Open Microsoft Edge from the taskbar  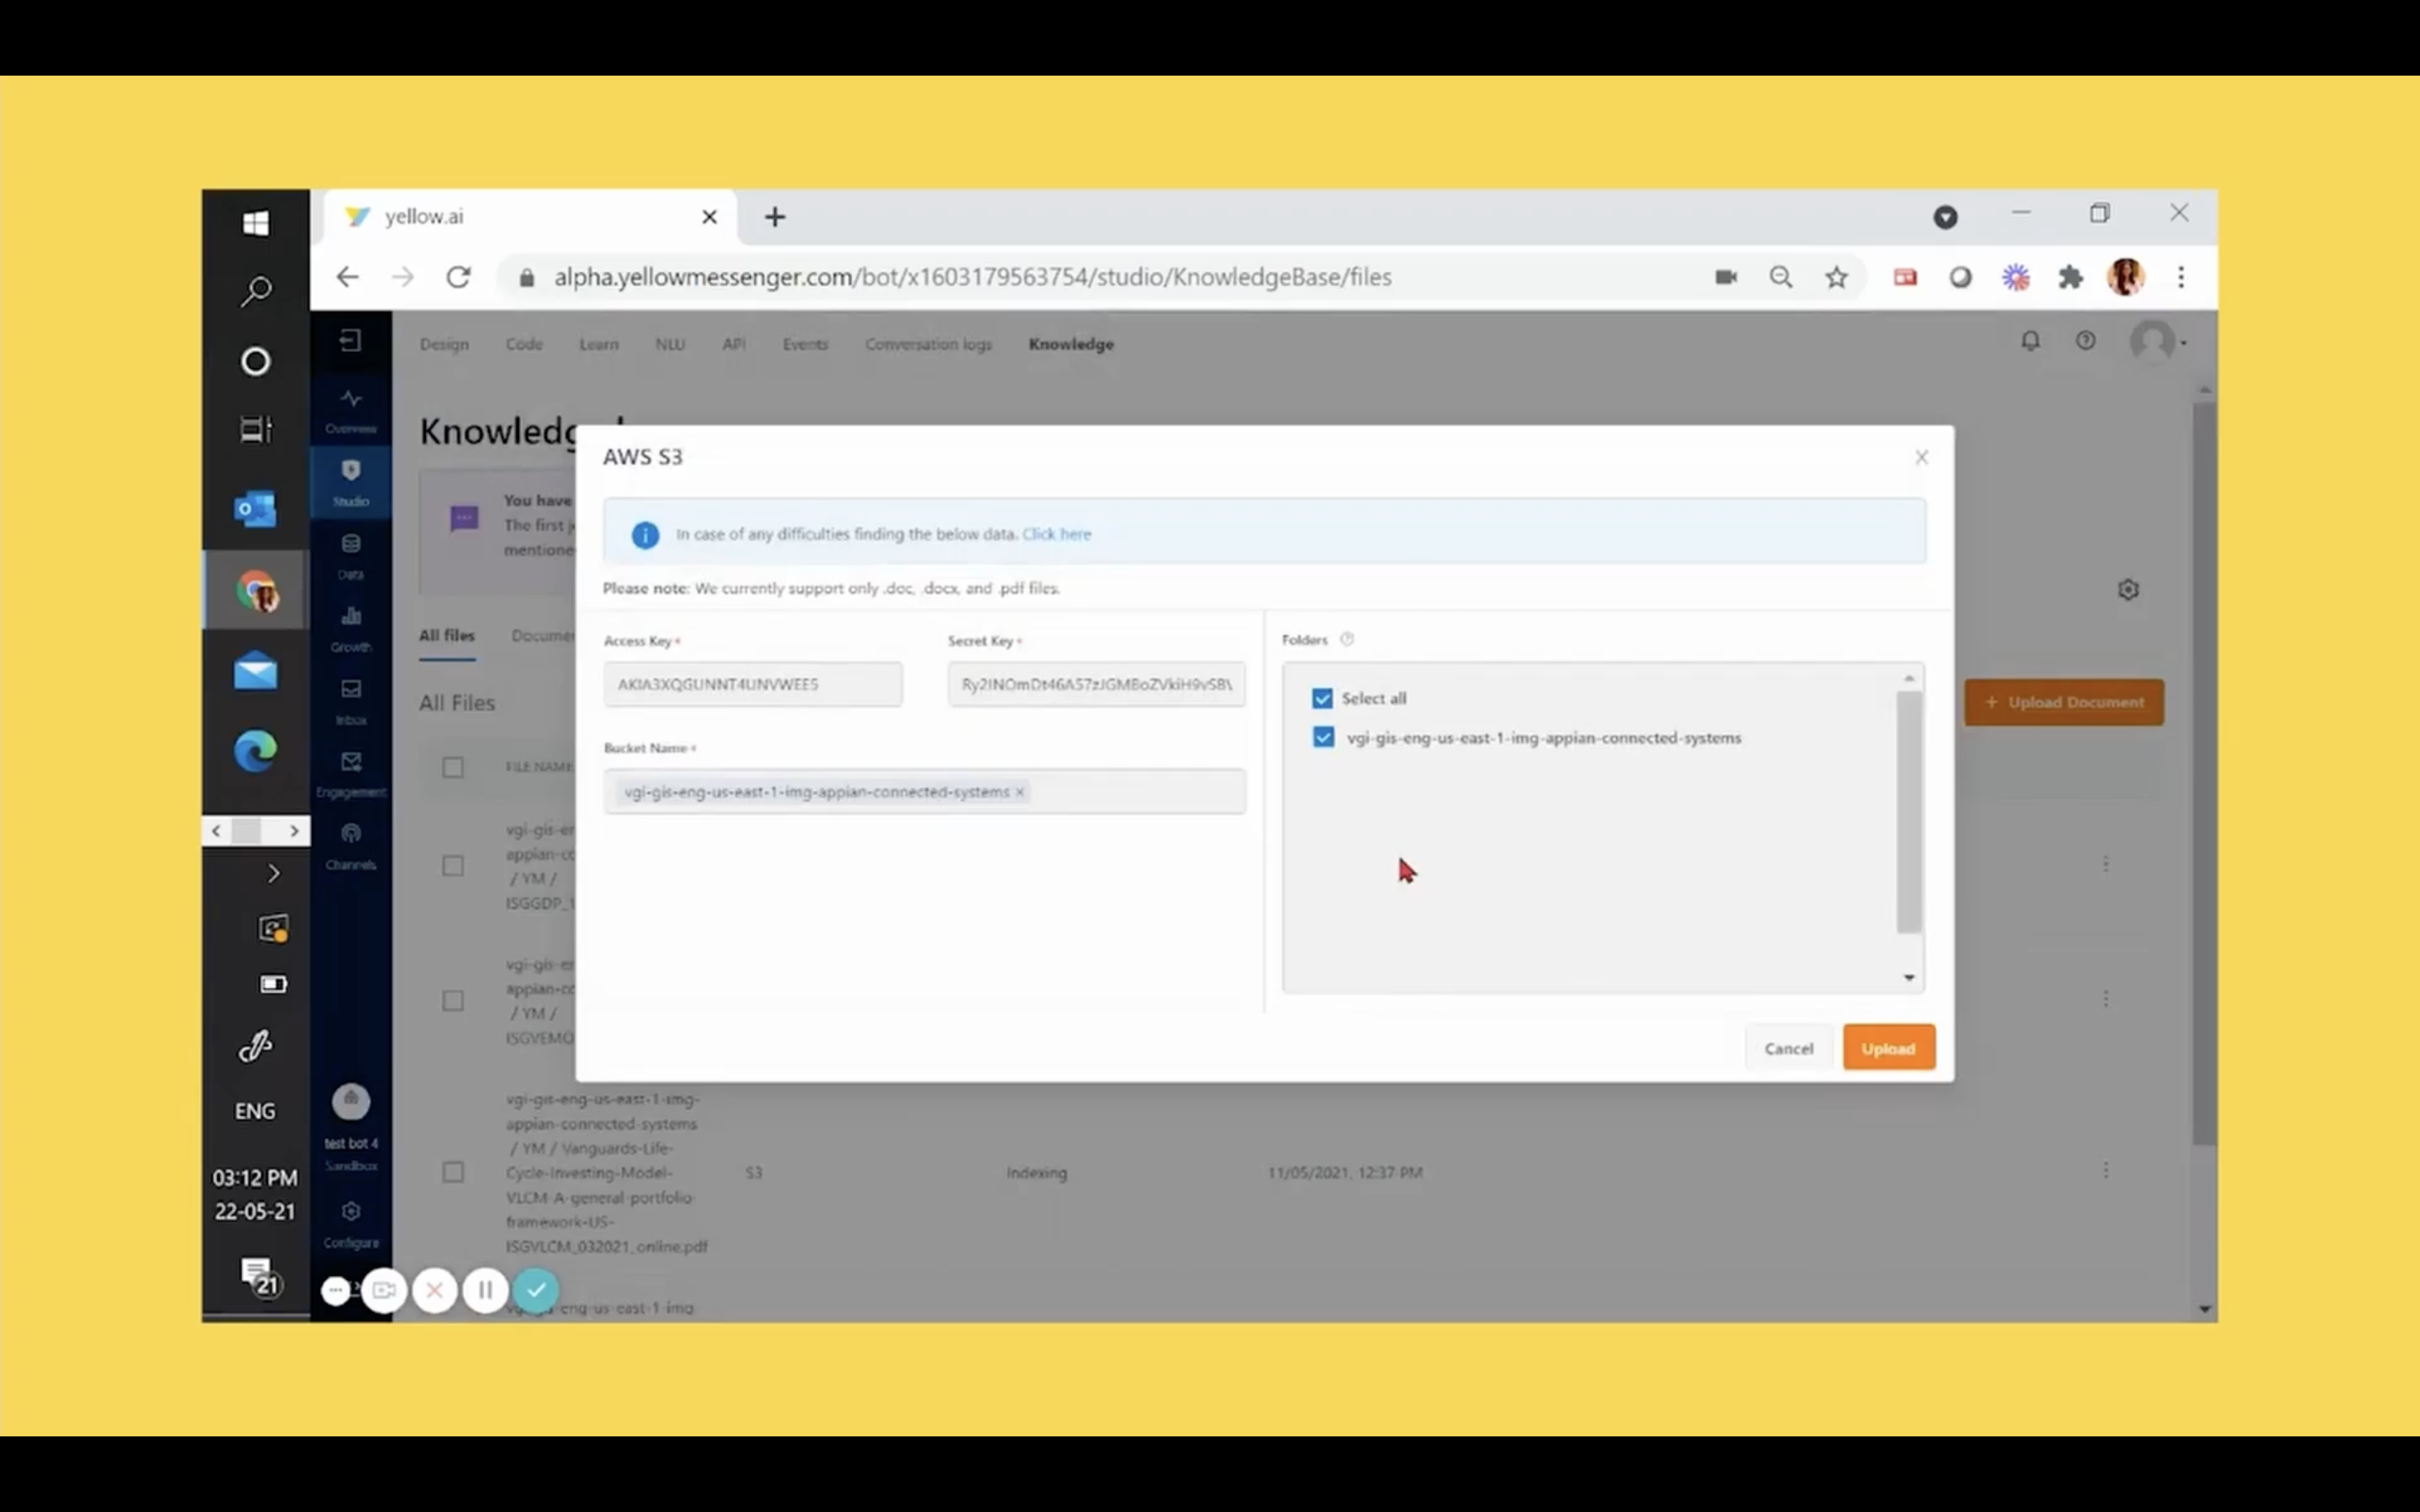tap(256, 751)
